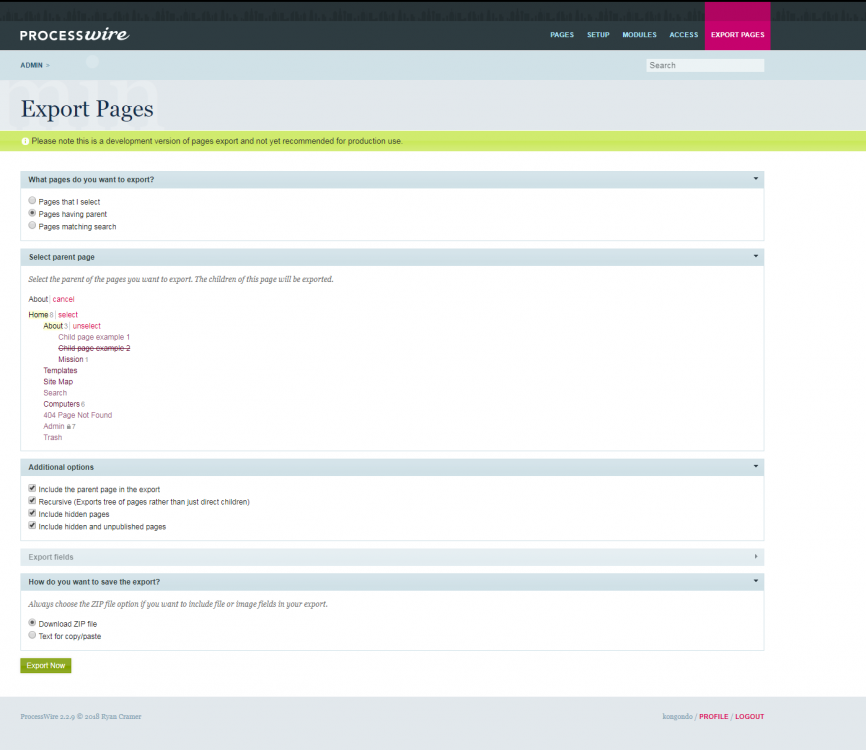The height and width of the screenshot is (750, 866).
Task: Choose the "Pages matching search" radio button
Action: click(x=32, y=226)
